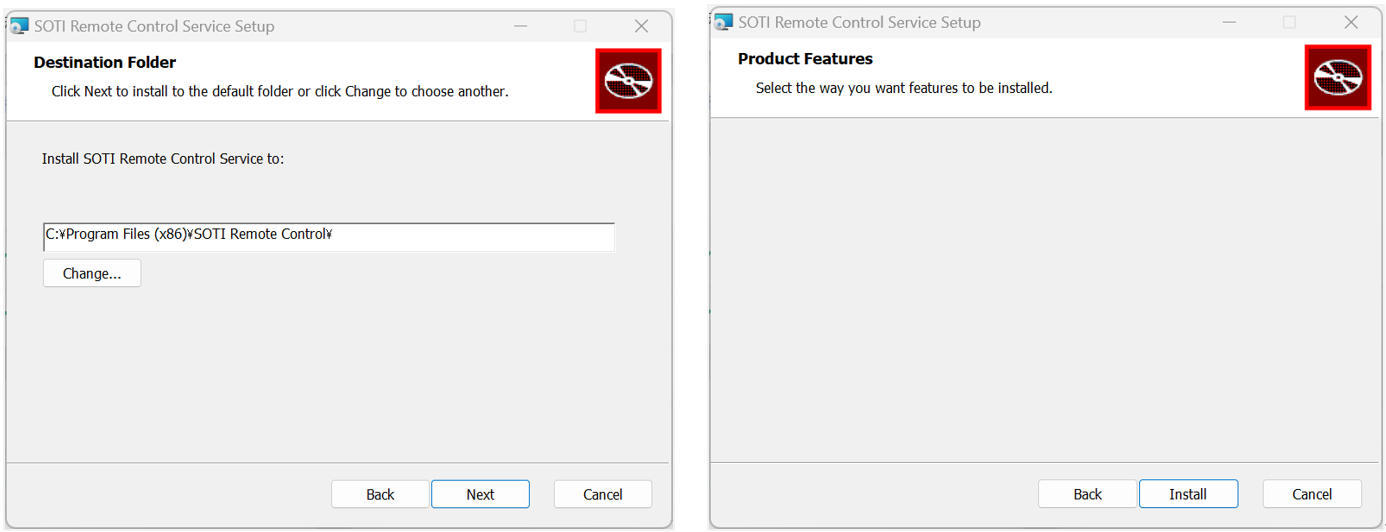Minimize the Destination Folder setup window
Image resolution: width=1386 pixels, height=532 pixels.
coord(520,26)
